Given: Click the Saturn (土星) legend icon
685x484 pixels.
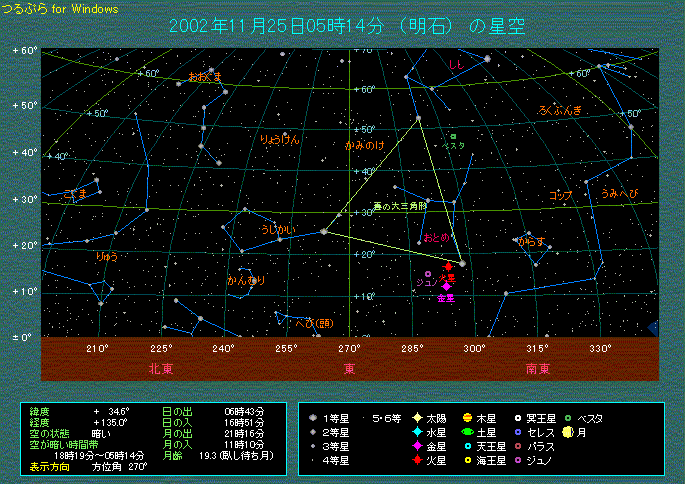Looking at the screenshot, I should pyautogui.click(x=466, y=431).
